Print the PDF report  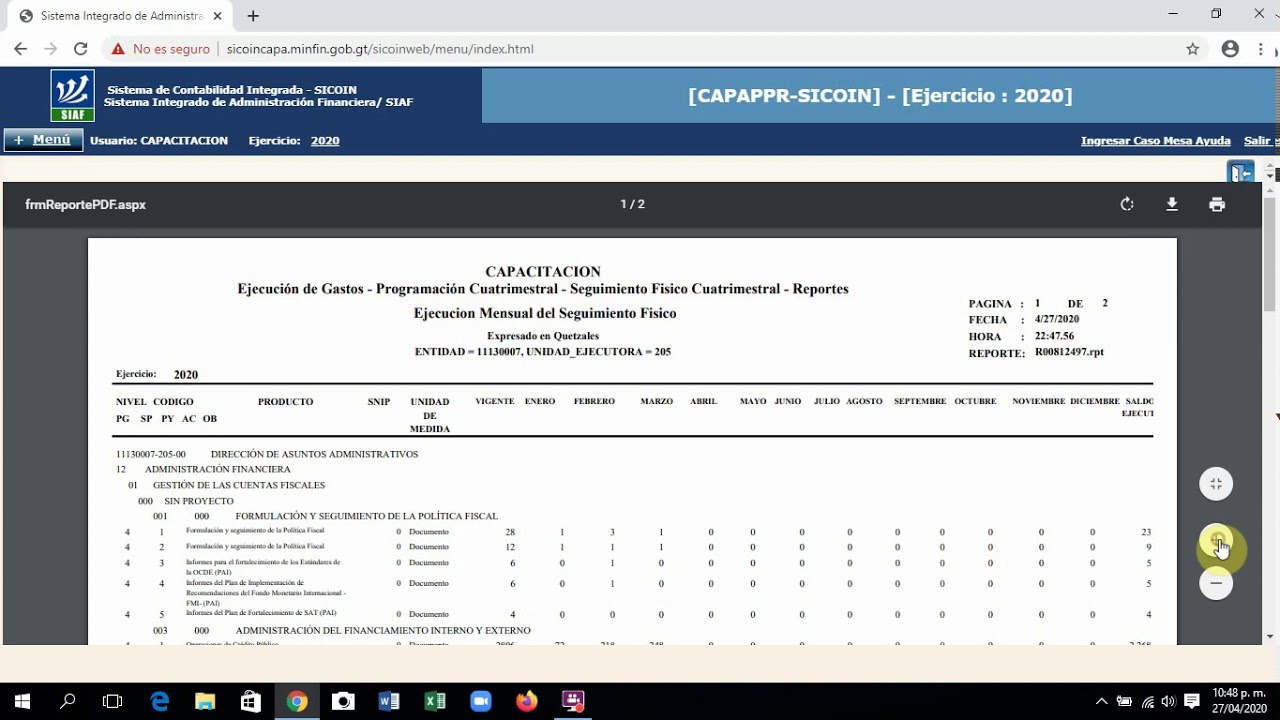[x=1217, y=204]
